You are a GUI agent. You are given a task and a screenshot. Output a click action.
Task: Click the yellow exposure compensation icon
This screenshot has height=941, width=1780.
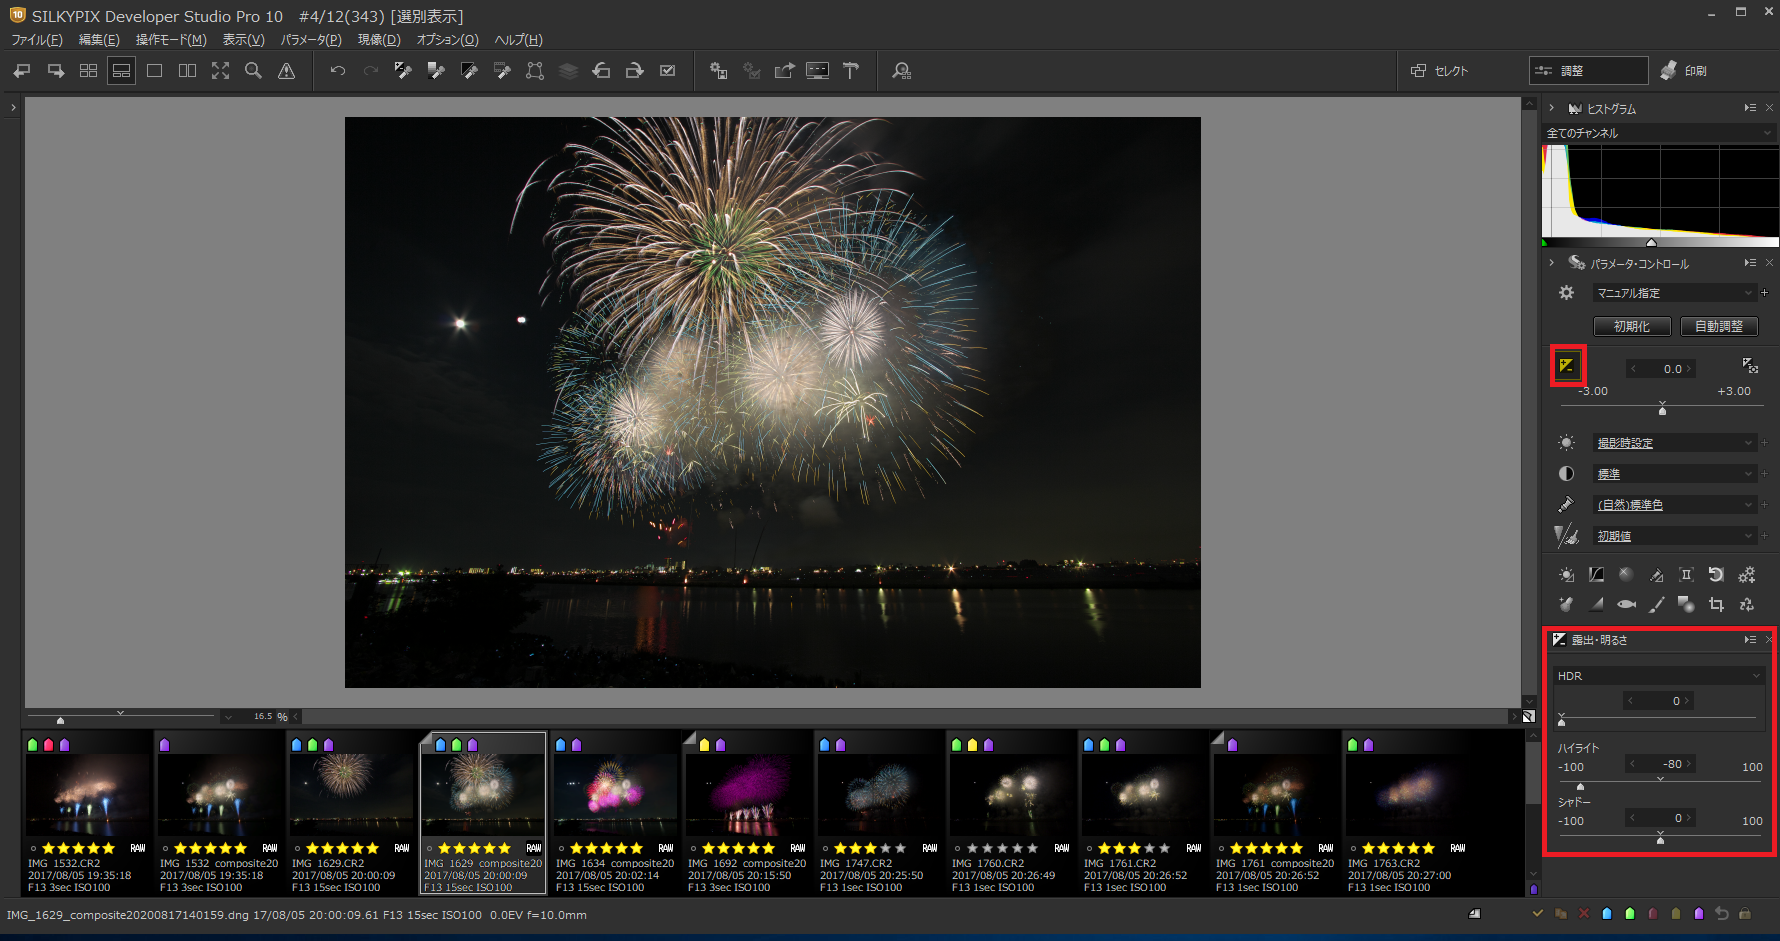(1567, 366)
